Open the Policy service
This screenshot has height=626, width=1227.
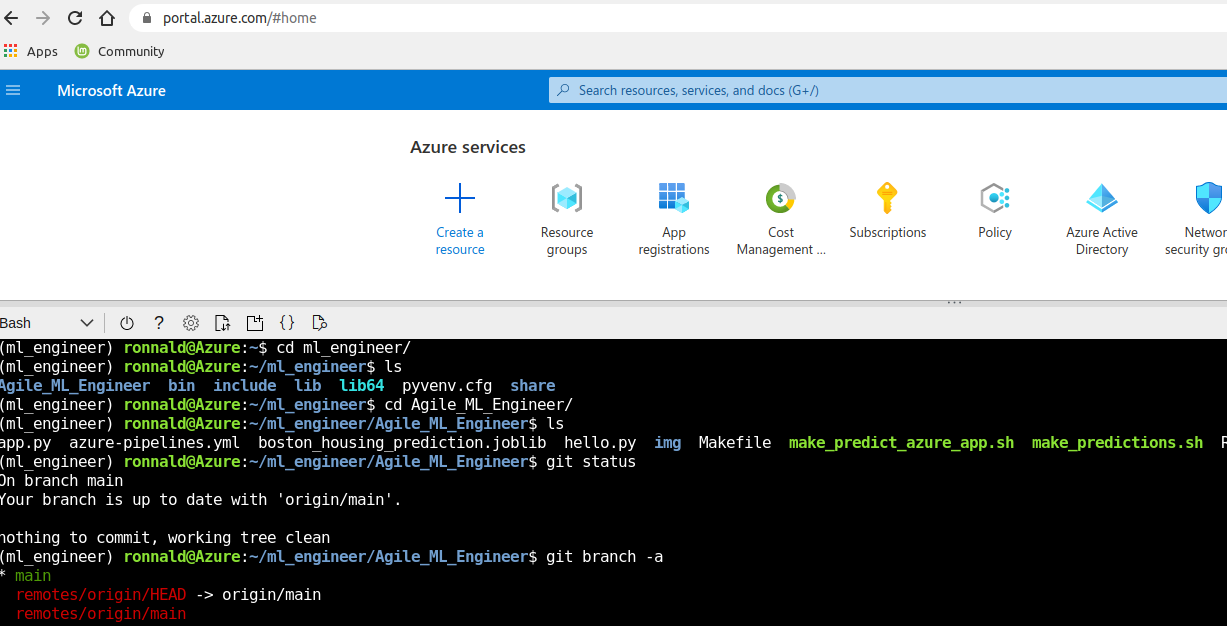(x=995, y=211)
